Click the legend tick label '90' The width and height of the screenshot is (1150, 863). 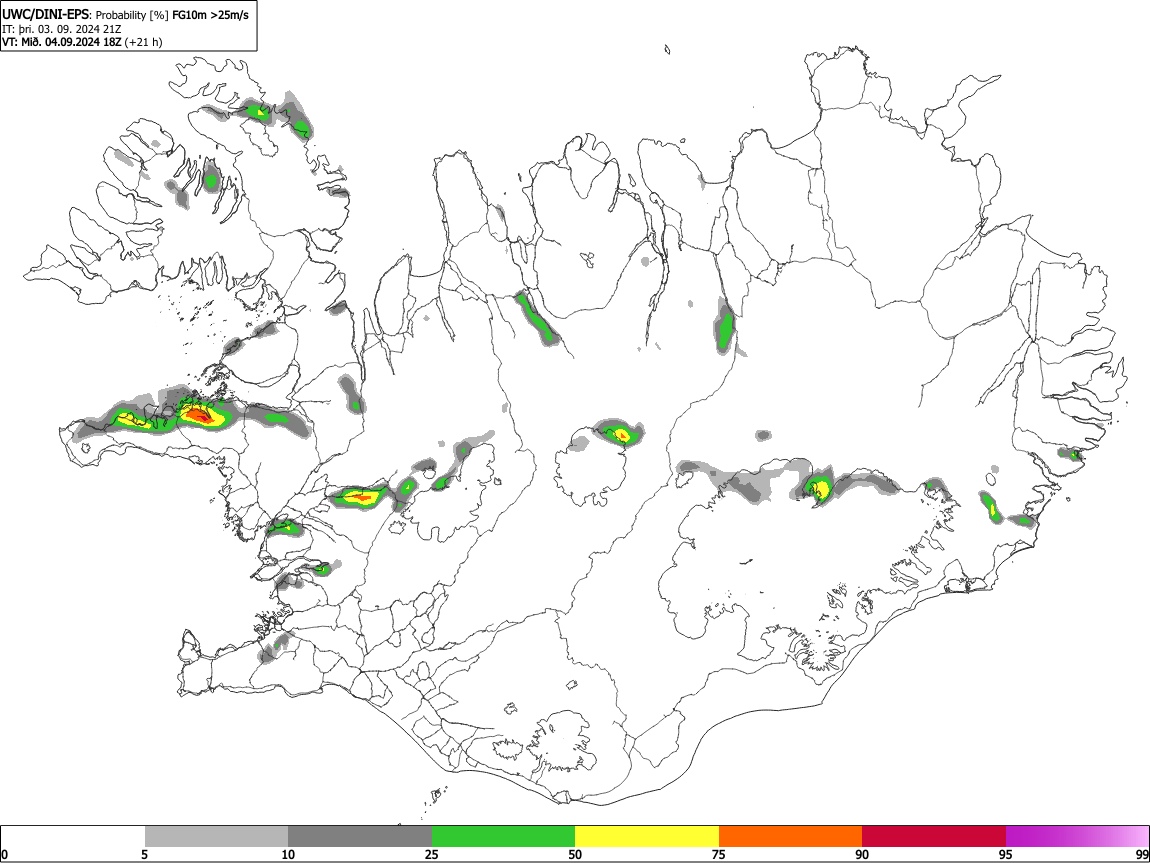(x=862, y=854)
